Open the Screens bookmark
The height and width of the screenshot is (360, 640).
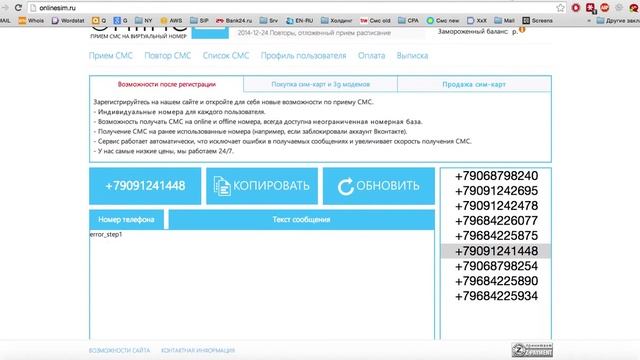coord(538,20)
